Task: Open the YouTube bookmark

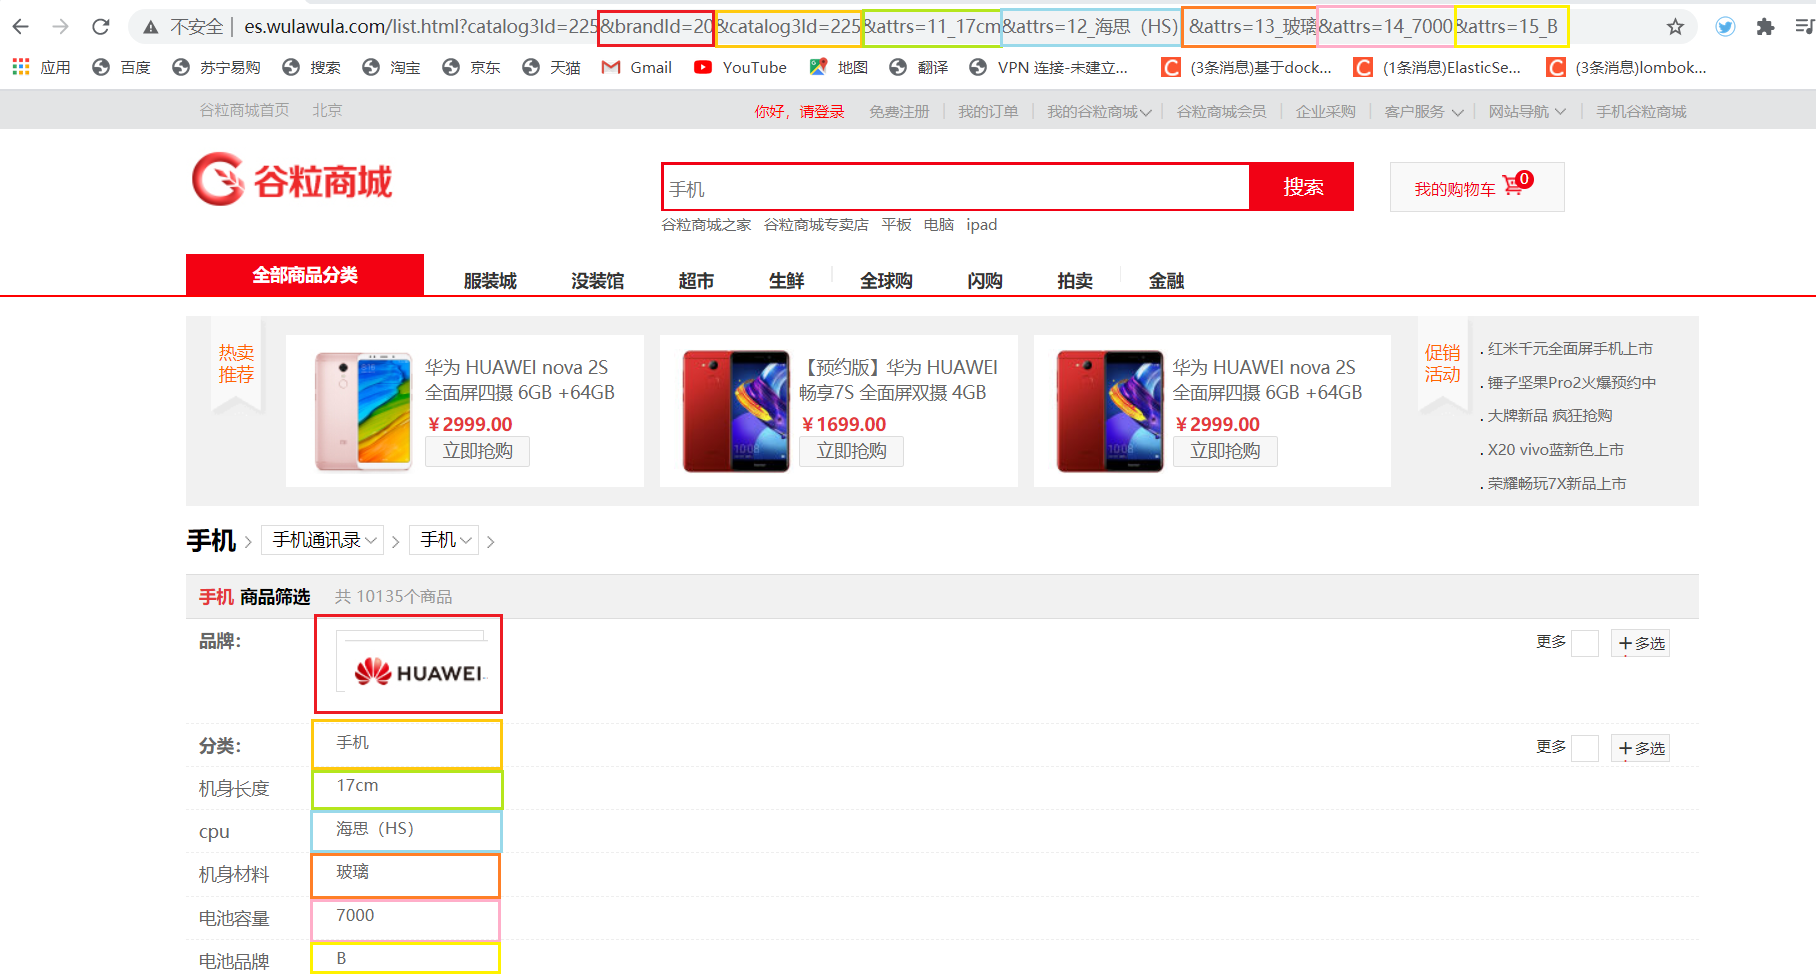Action: 740,67
